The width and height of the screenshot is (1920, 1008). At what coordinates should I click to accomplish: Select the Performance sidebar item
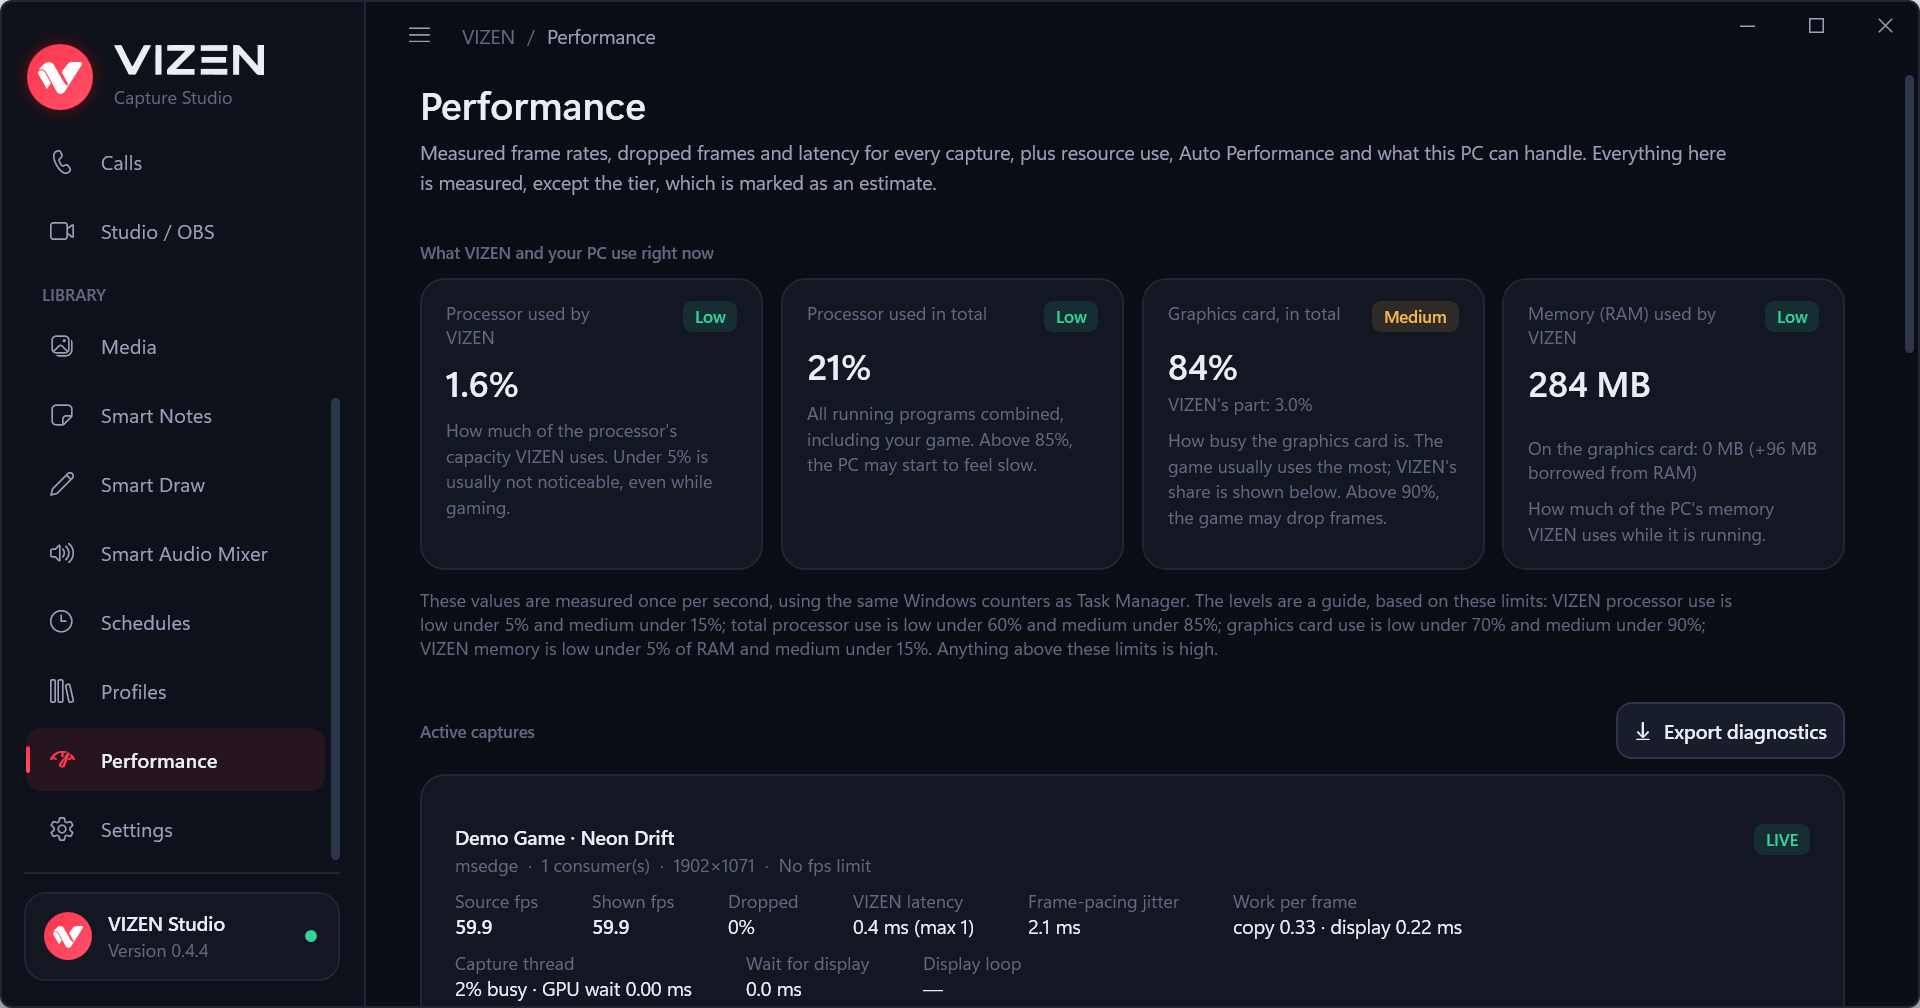[175, 760]
